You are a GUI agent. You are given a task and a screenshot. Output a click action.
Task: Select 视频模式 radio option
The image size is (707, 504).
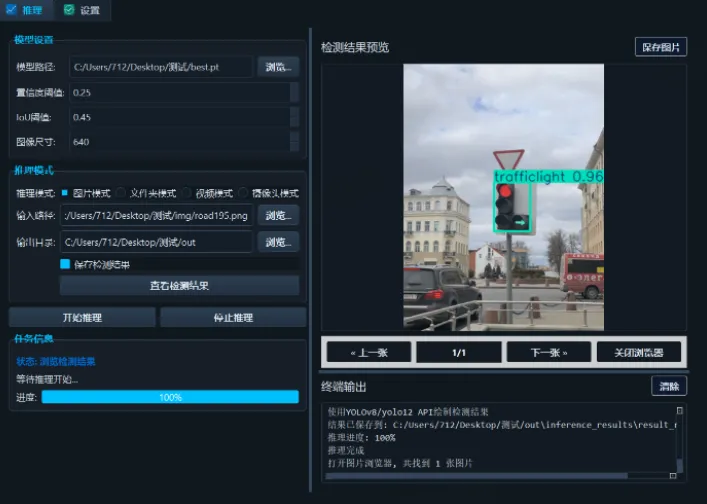coord(208,193)
